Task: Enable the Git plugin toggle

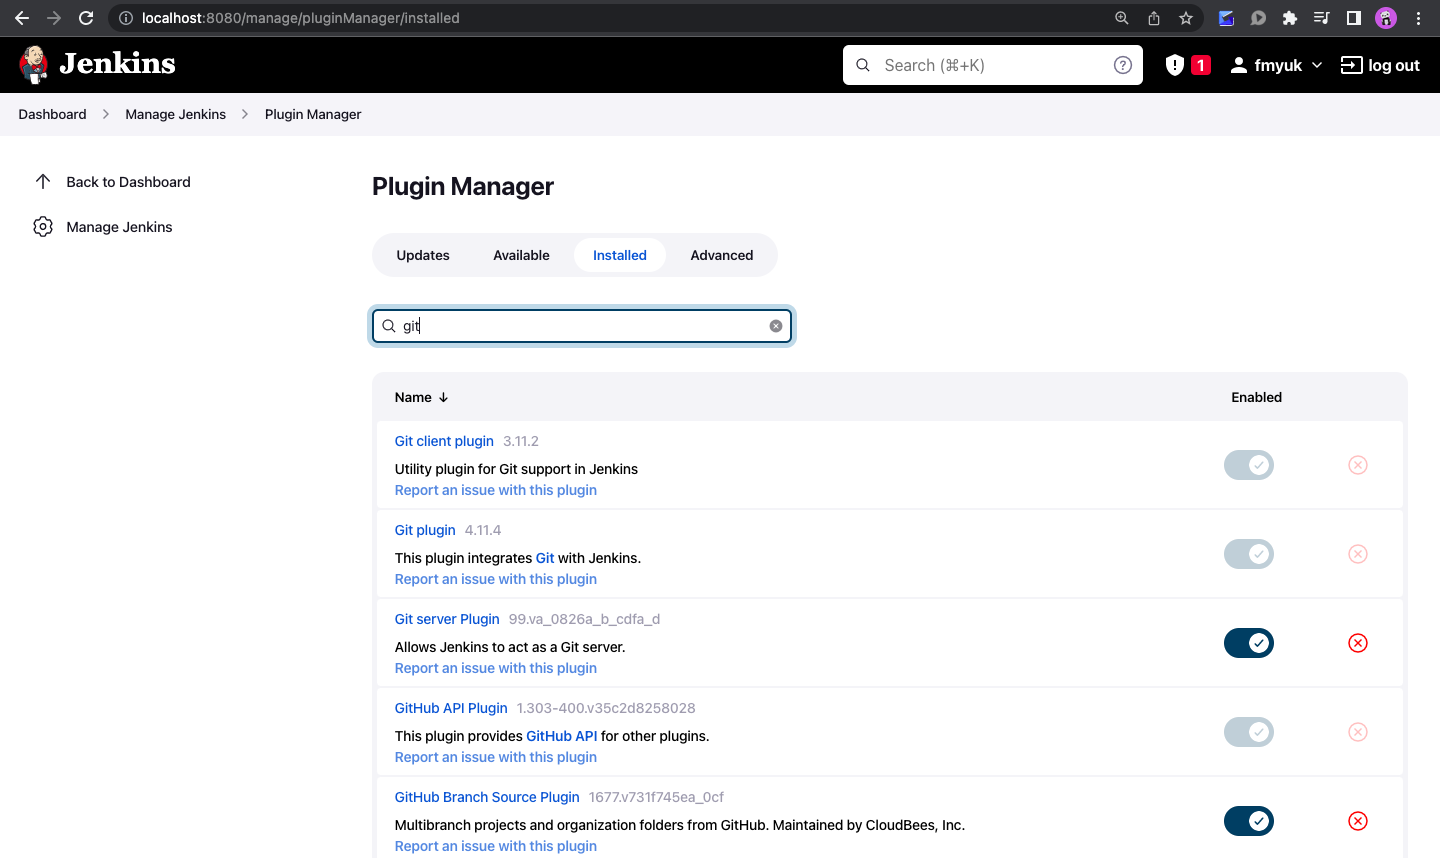Action: pyautogui.click(x=1248, y=554)
